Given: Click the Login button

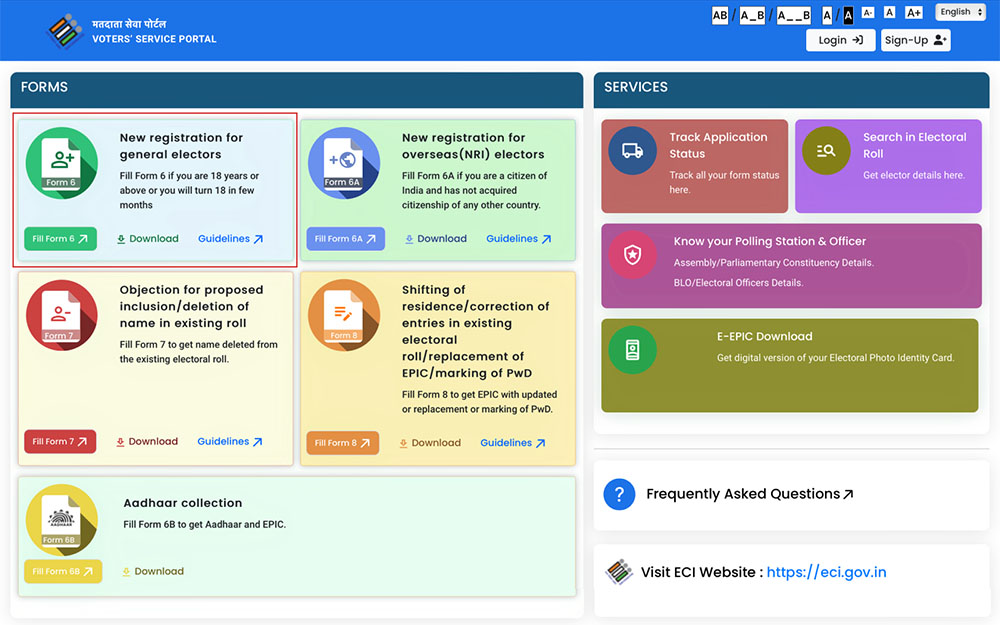Looking at the screenshot, I should pos(840,40).
